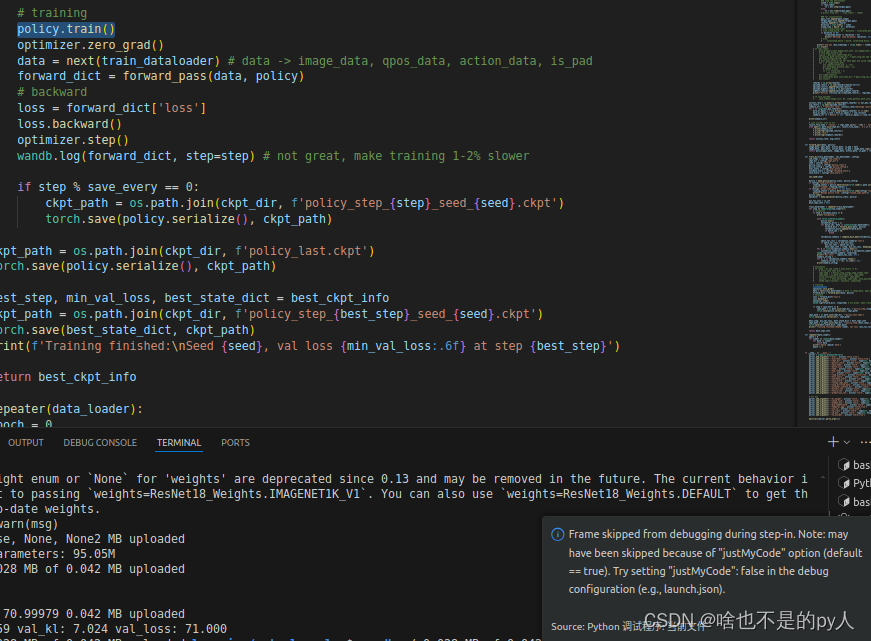The image size is (871, 641).
Task: Select the Python debug console terminal icon
Action: (843, 482)
